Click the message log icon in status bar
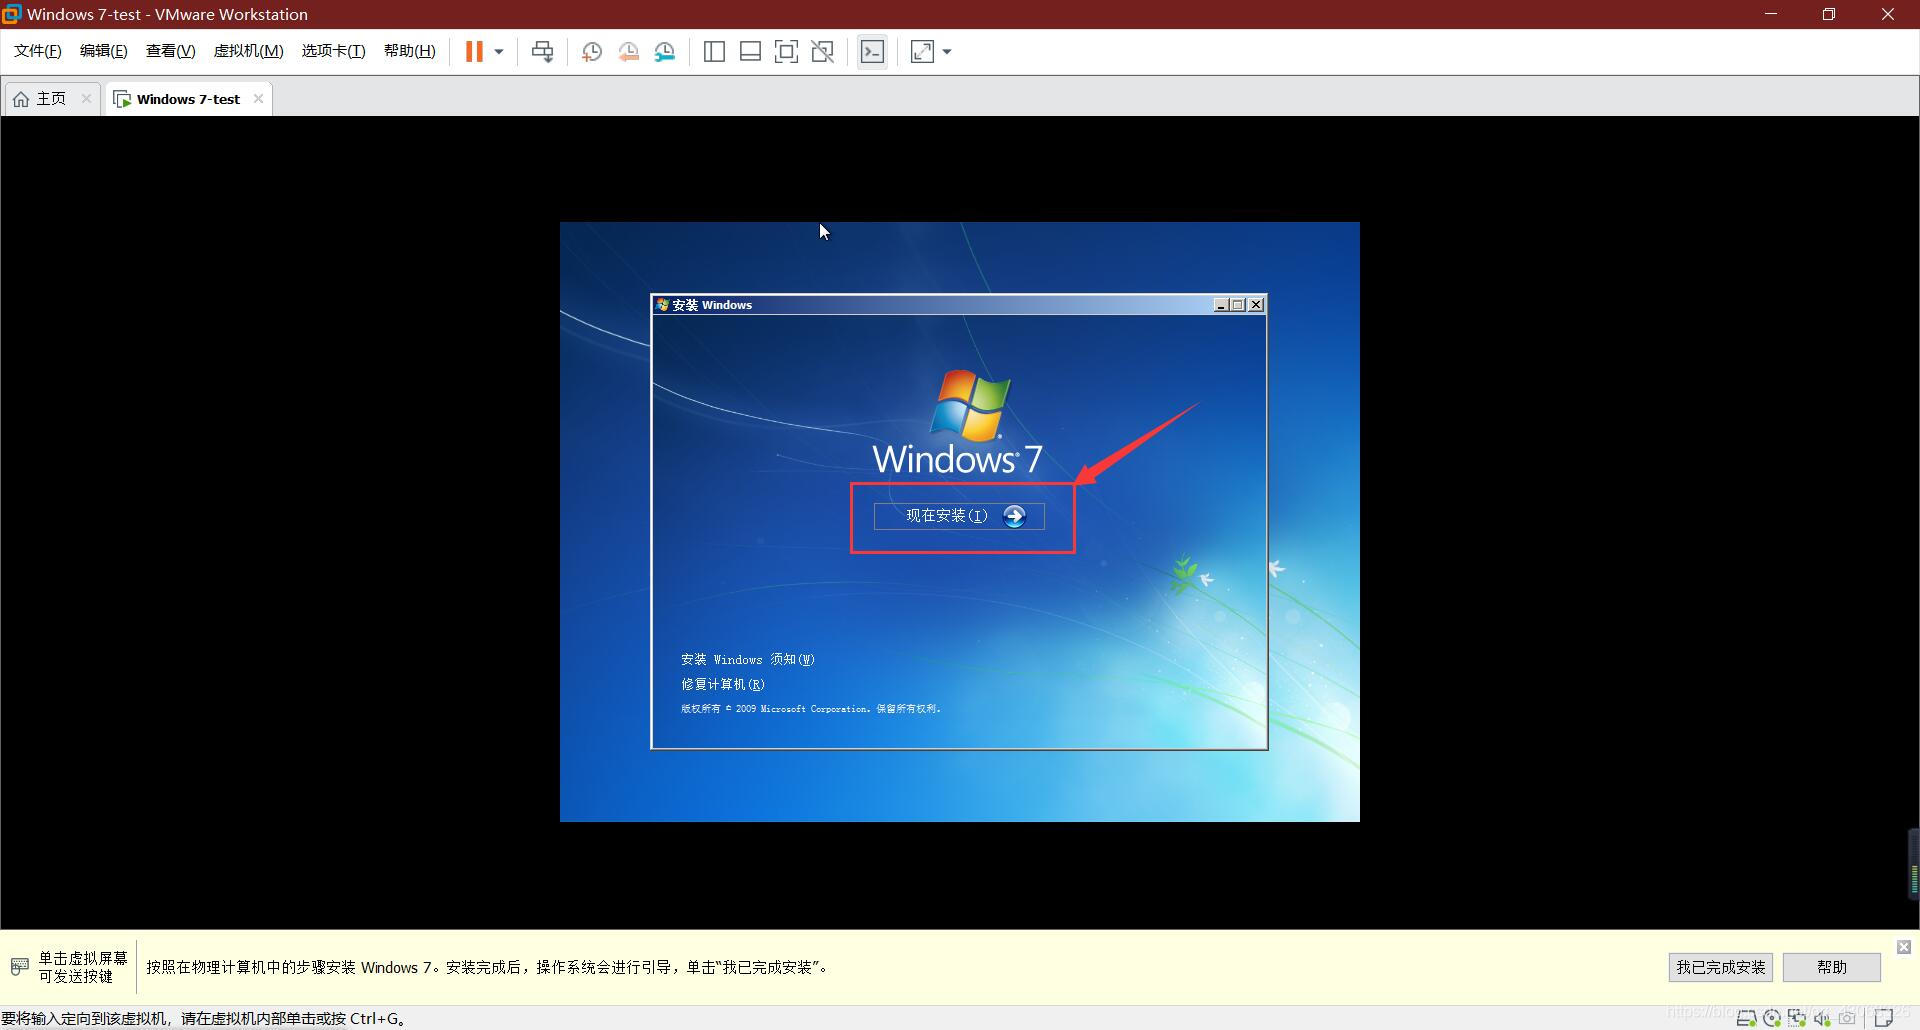1920x1030 pixels. (1884, 1018)
